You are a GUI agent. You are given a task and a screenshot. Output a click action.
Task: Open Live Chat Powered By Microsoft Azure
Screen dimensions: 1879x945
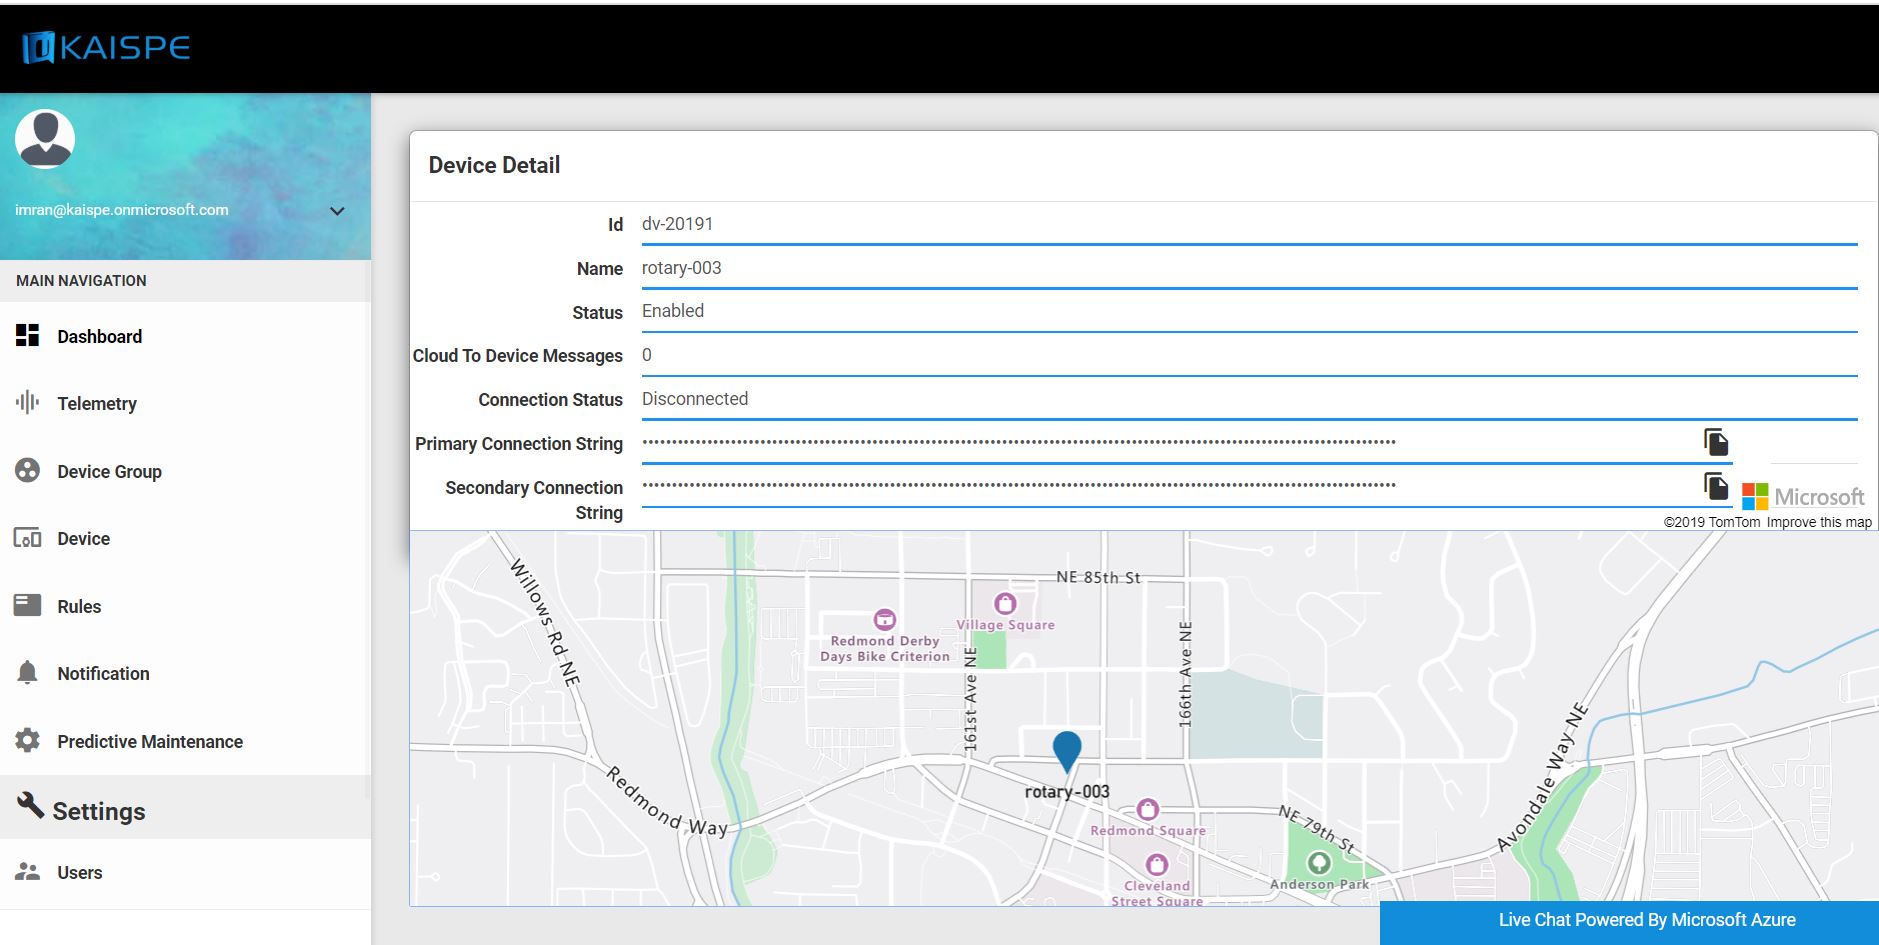[1646, 920]
